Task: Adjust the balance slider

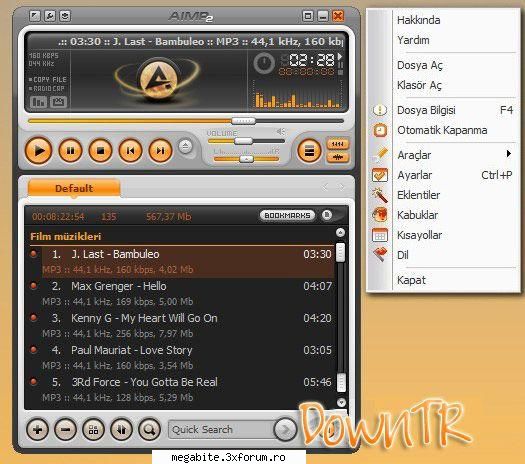Action: coord(246,159)
